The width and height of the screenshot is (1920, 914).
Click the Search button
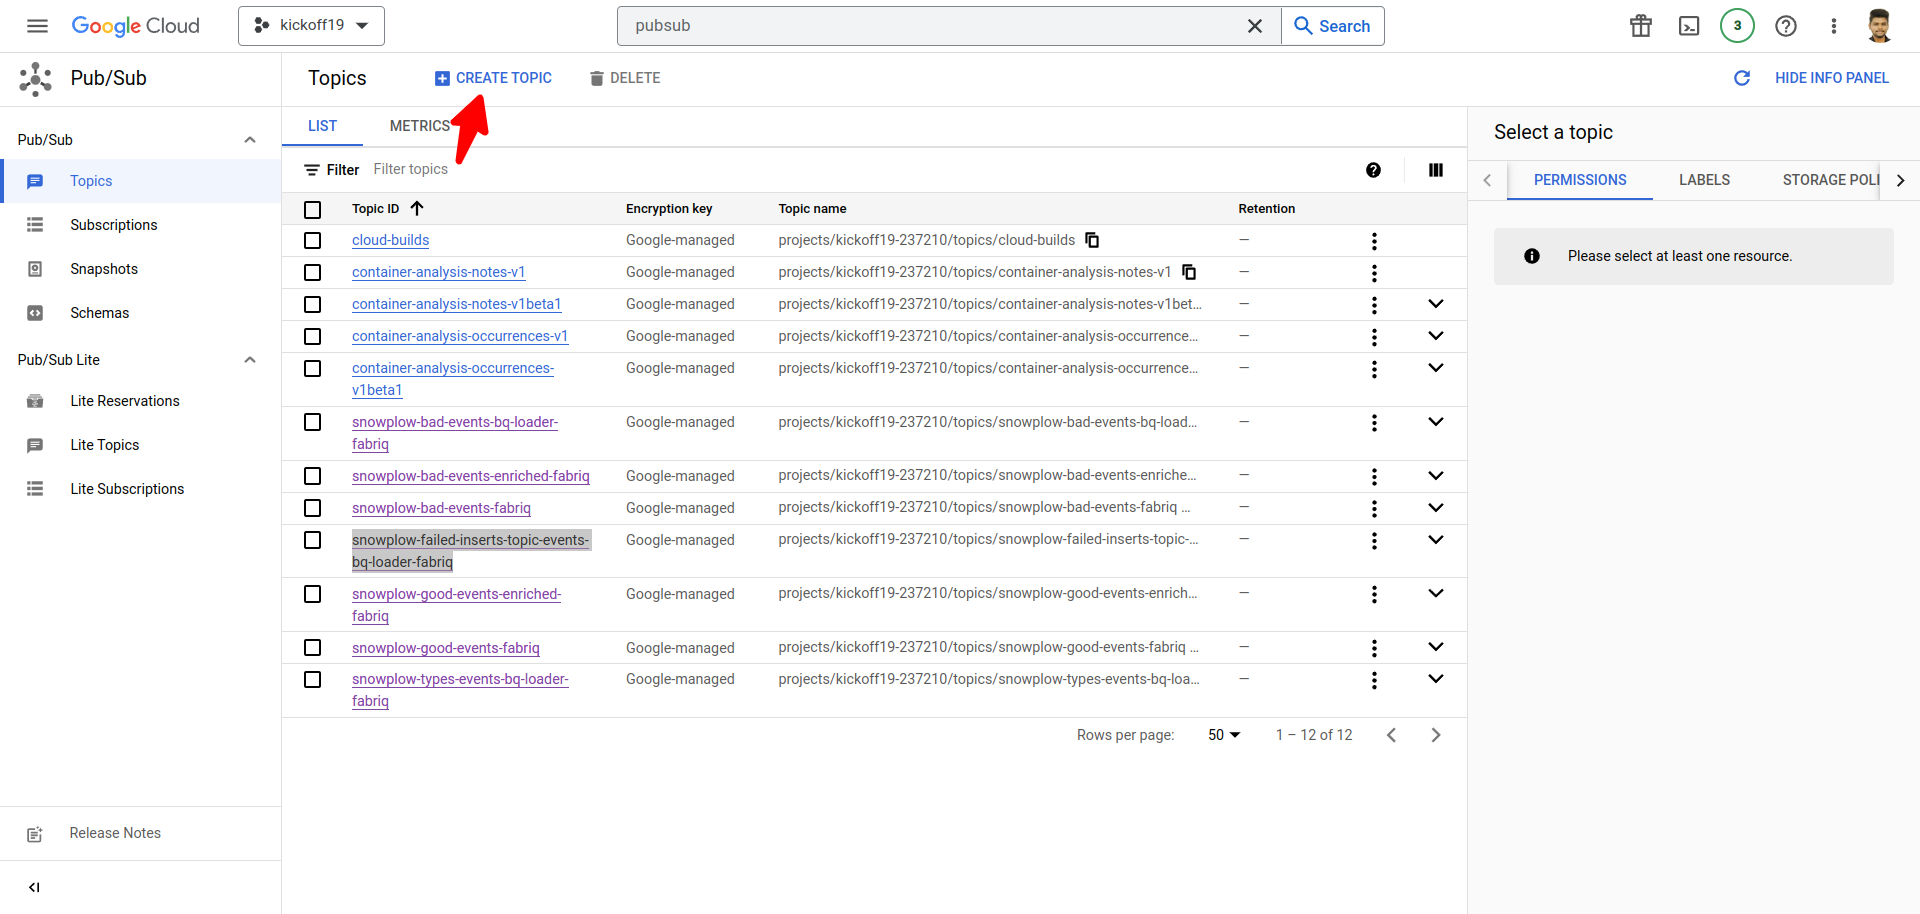click(1332, 26)
